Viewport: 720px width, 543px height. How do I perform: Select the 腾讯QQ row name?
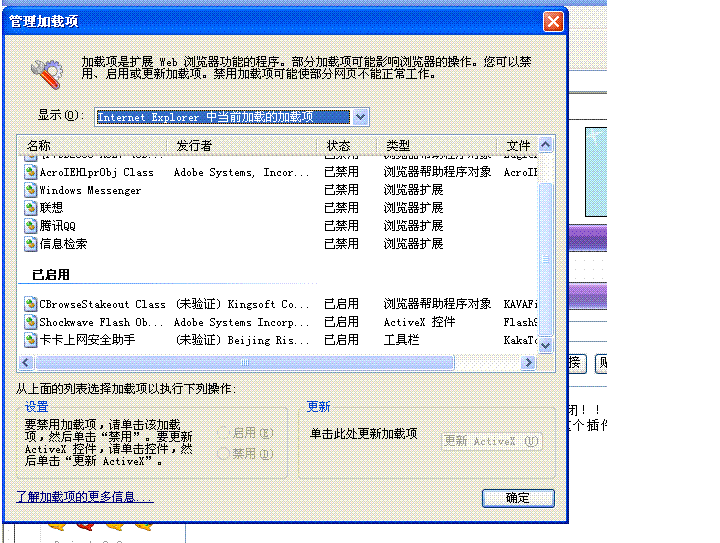(x=57, y=226)
